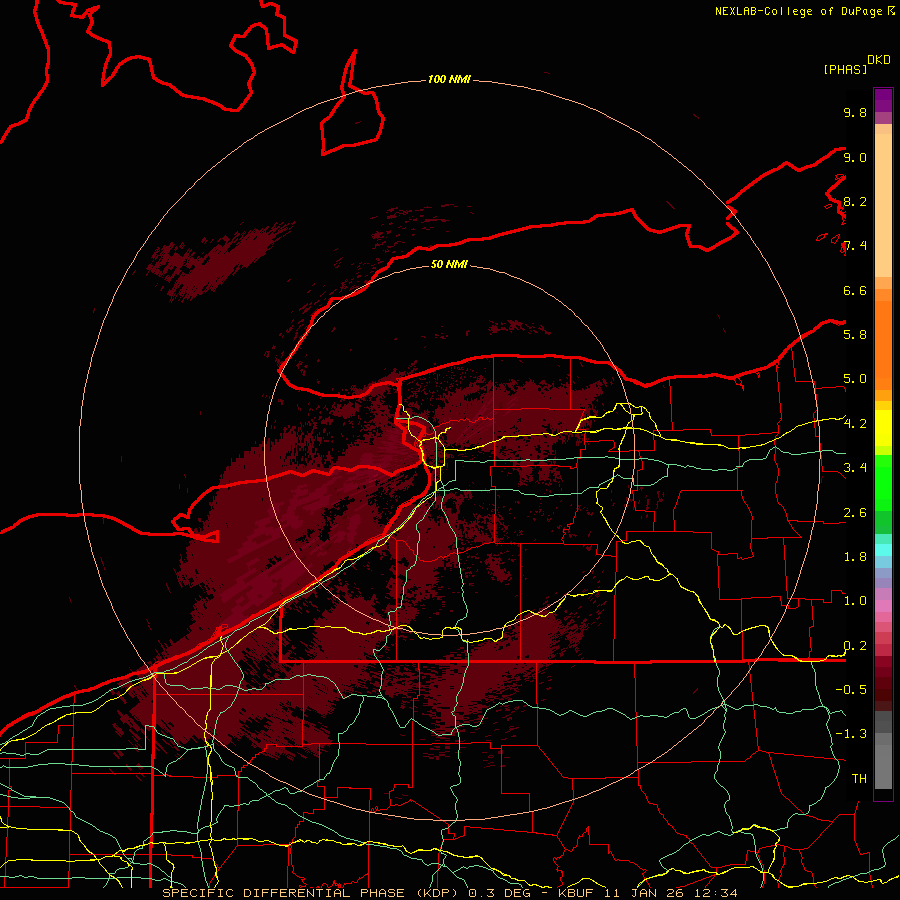The image size is (900, 900).
Task: Click the 50 NMI range ring label
Action: tap(449, 264)
